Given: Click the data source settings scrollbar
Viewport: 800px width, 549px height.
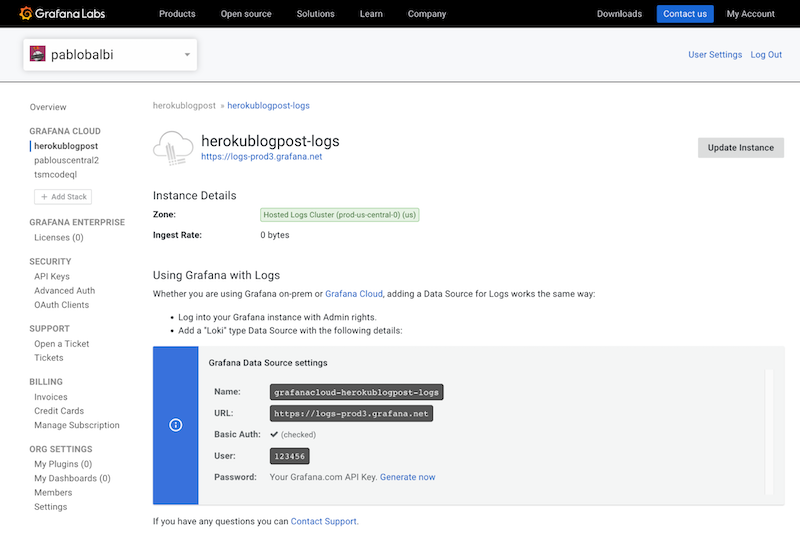Looking at the screenshot, I should [x=769, y=430].
